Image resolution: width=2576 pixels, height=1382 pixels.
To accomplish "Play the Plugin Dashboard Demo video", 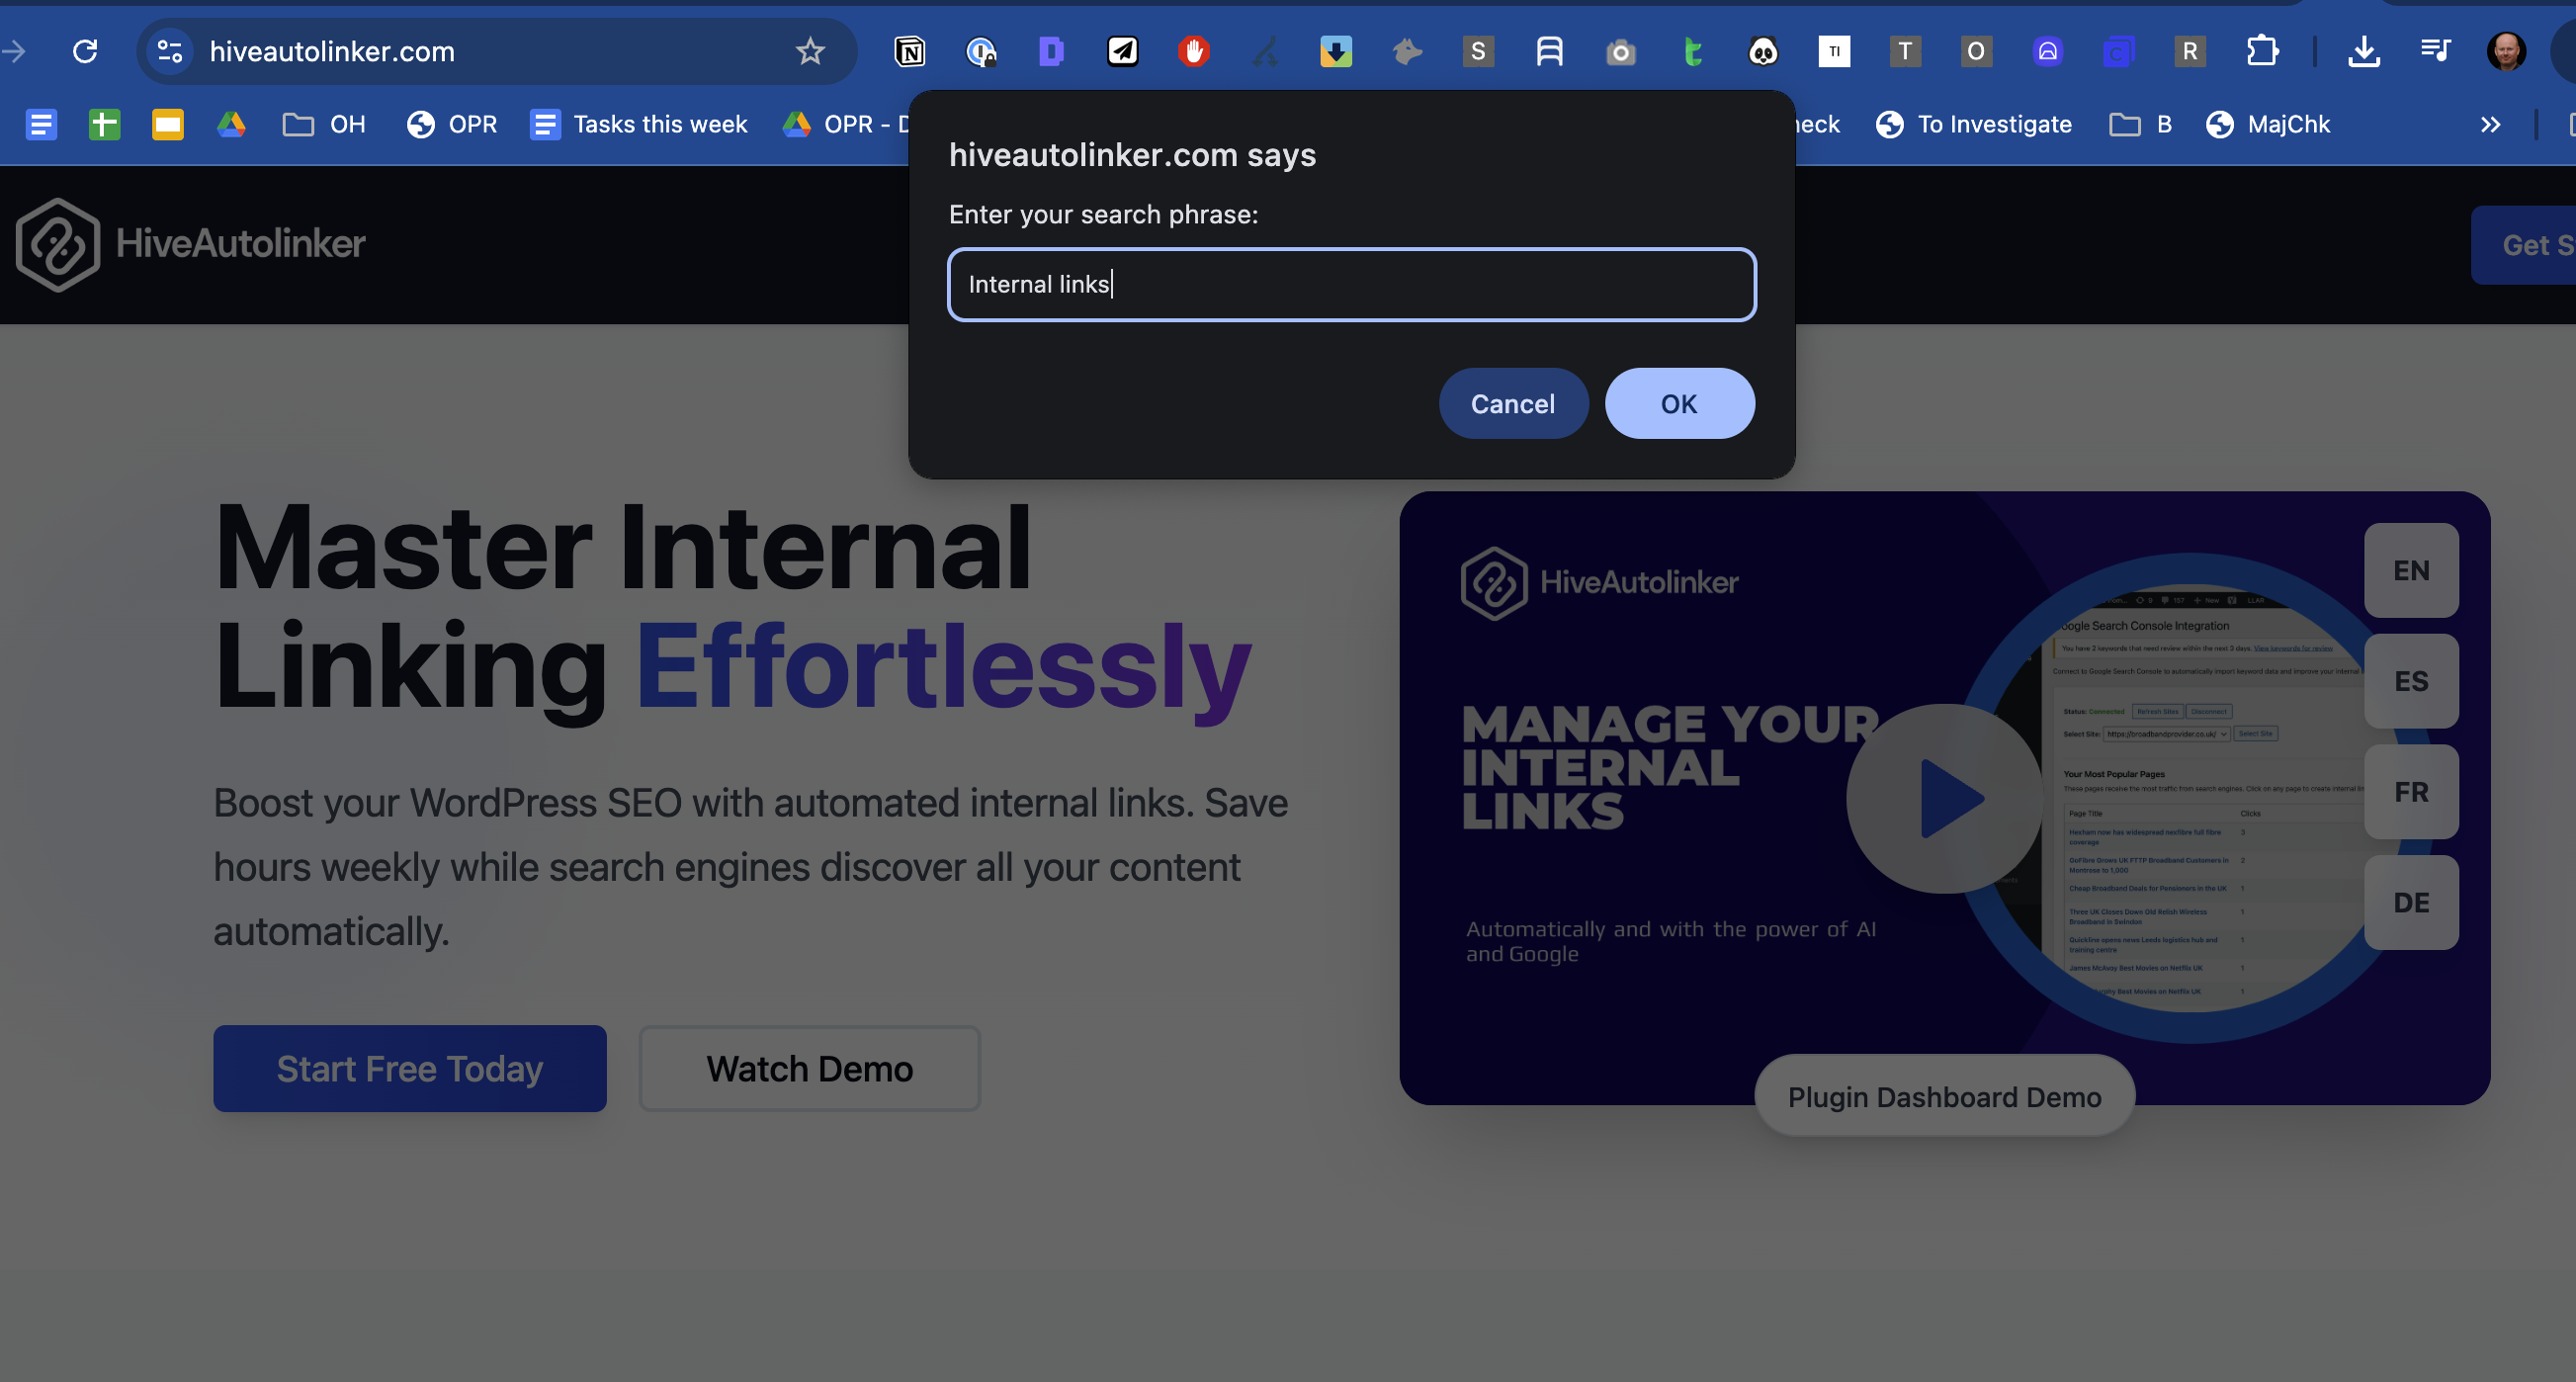I will coord(1945,797).
